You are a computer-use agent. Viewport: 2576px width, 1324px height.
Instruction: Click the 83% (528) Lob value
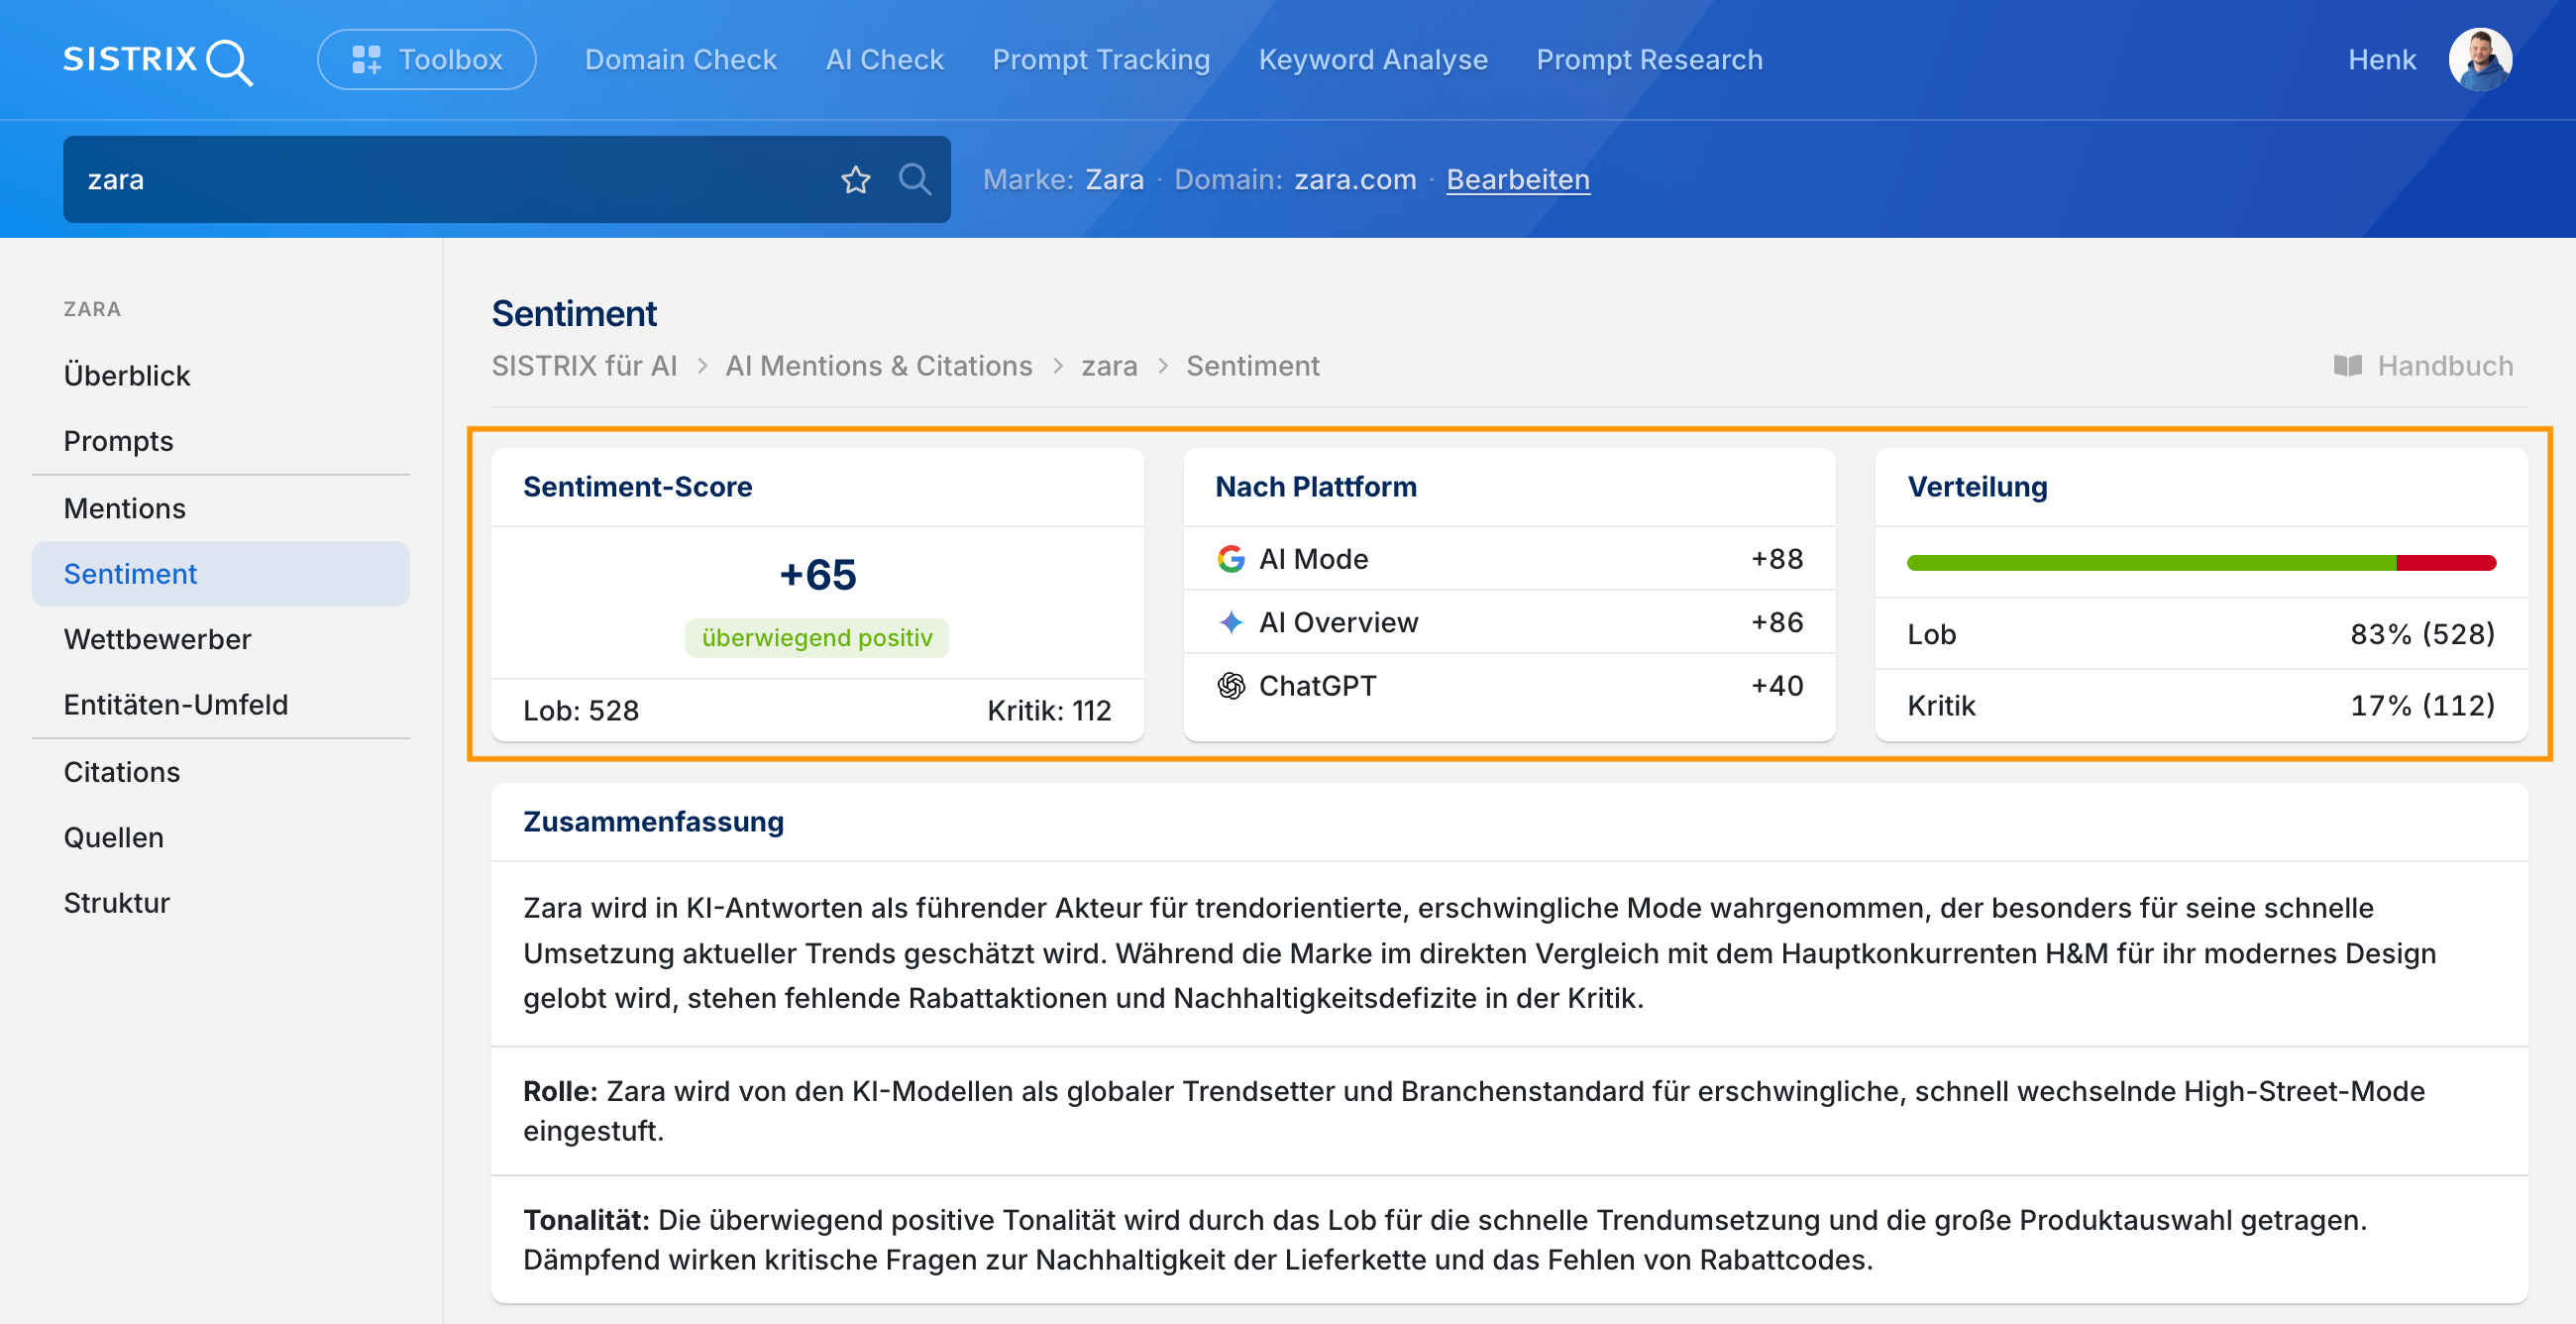pyautogui.click(x=2422, y=635)
